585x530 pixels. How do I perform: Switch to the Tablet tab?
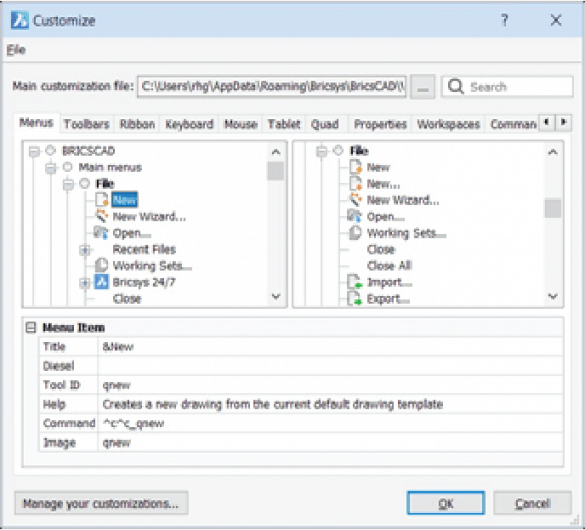pyautogui.click(x=284, y=124)
